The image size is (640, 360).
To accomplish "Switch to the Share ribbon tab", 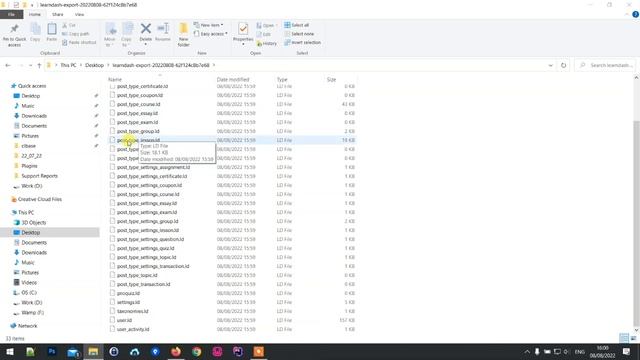I will (x=58, y=14).
